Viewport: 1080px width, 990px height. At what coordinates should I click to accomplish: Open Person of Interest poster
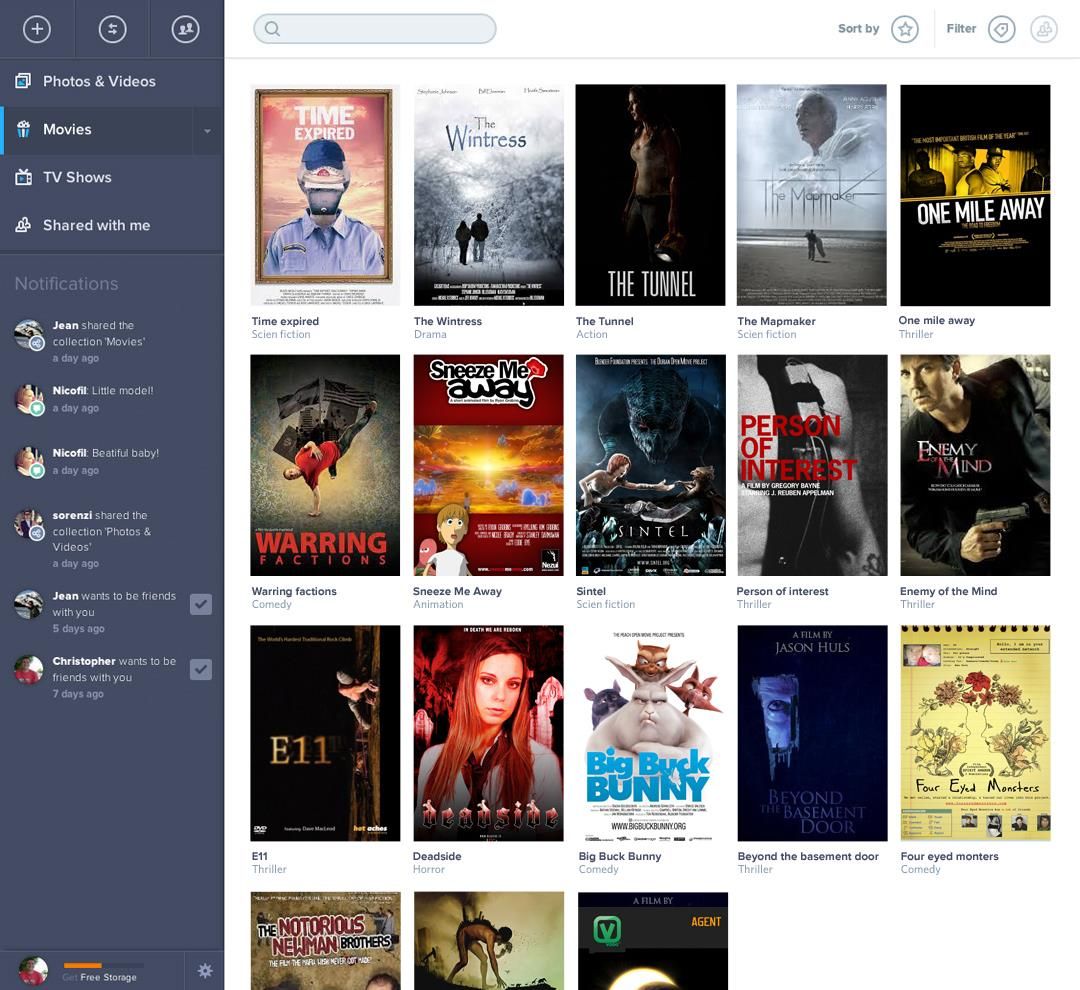812,465
